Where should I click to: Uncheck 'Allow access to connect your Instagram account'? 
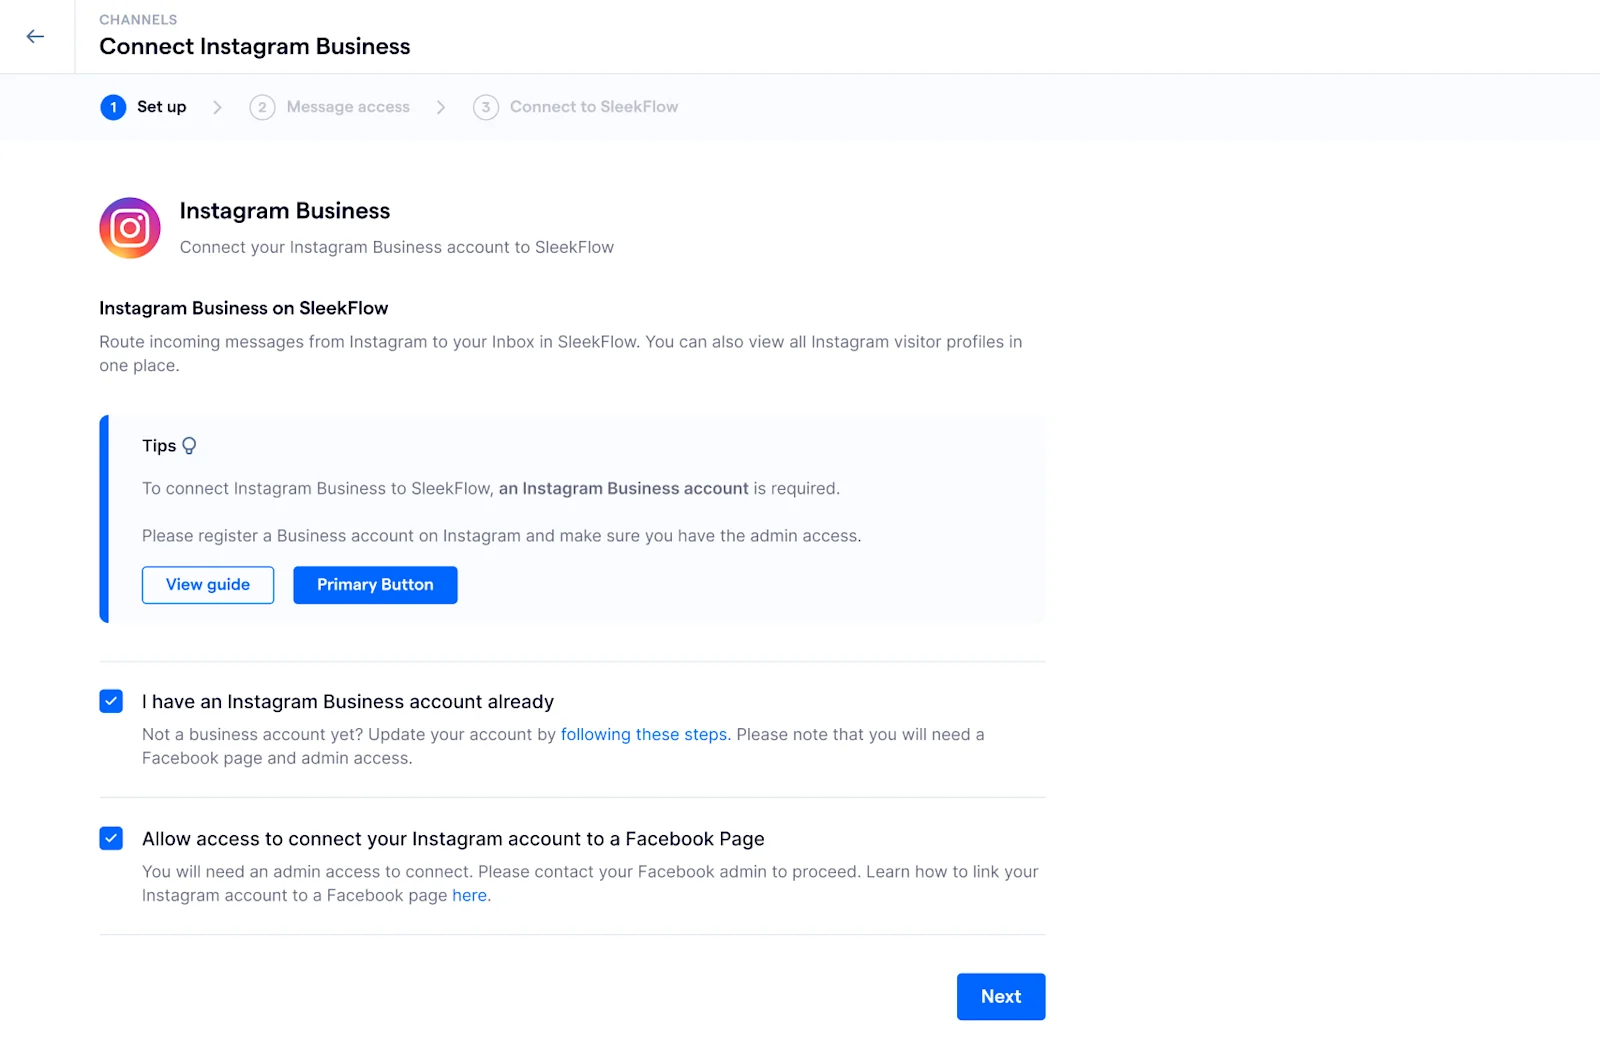click(111, 838)
